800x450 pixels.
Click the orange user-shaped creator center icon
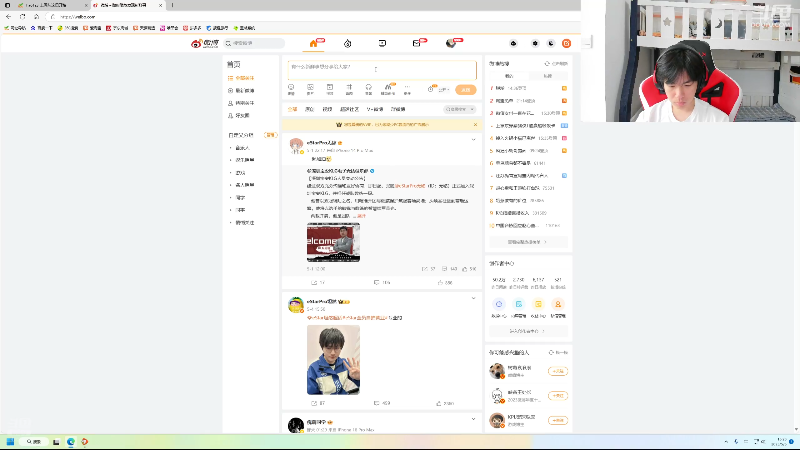(558, 304)
